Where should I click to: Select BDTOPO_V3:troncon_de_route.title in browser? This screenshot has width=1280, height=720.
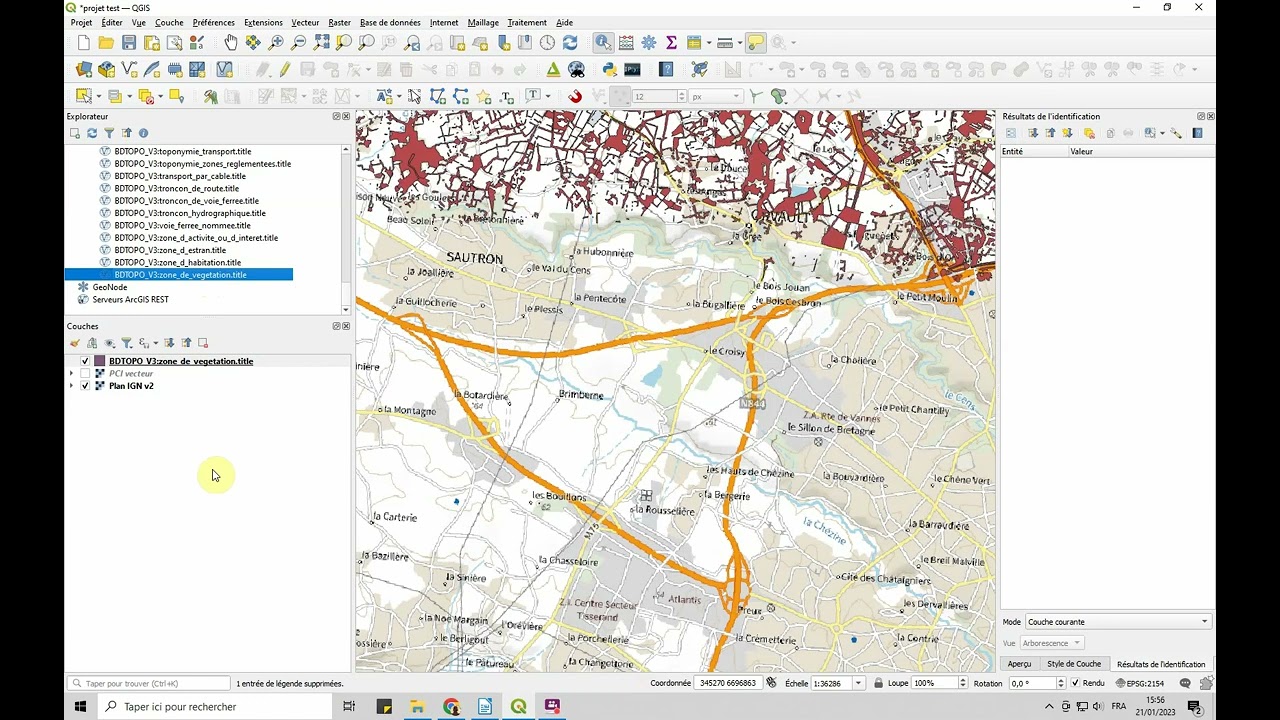coord(176,188)
